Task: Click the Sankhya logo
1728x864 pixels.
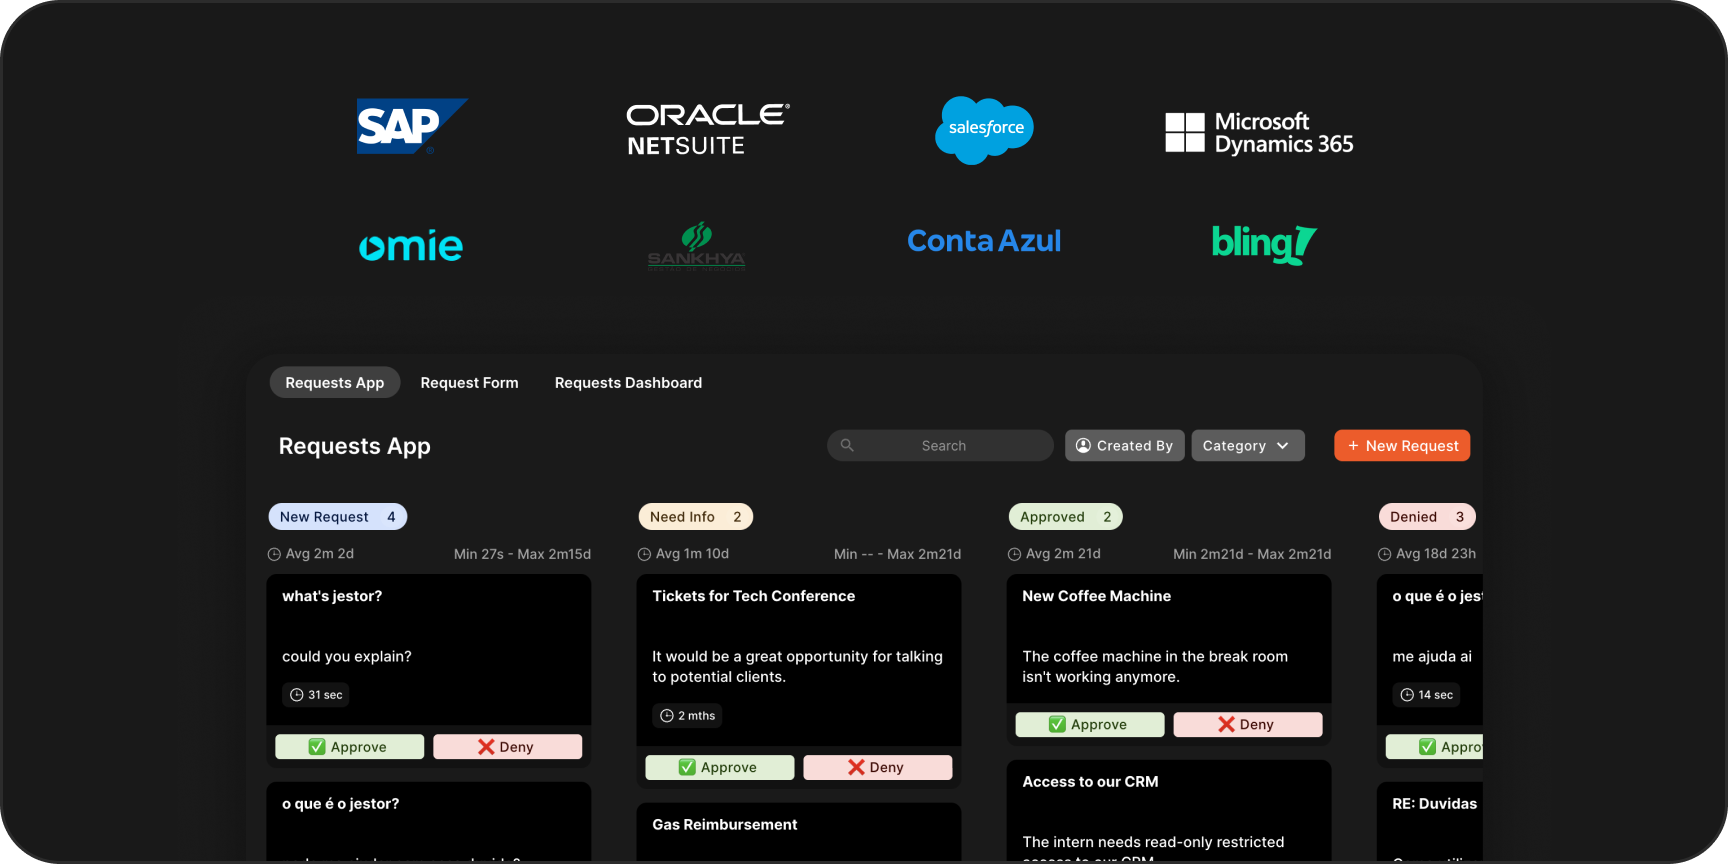Action: [x=696, y=246]
